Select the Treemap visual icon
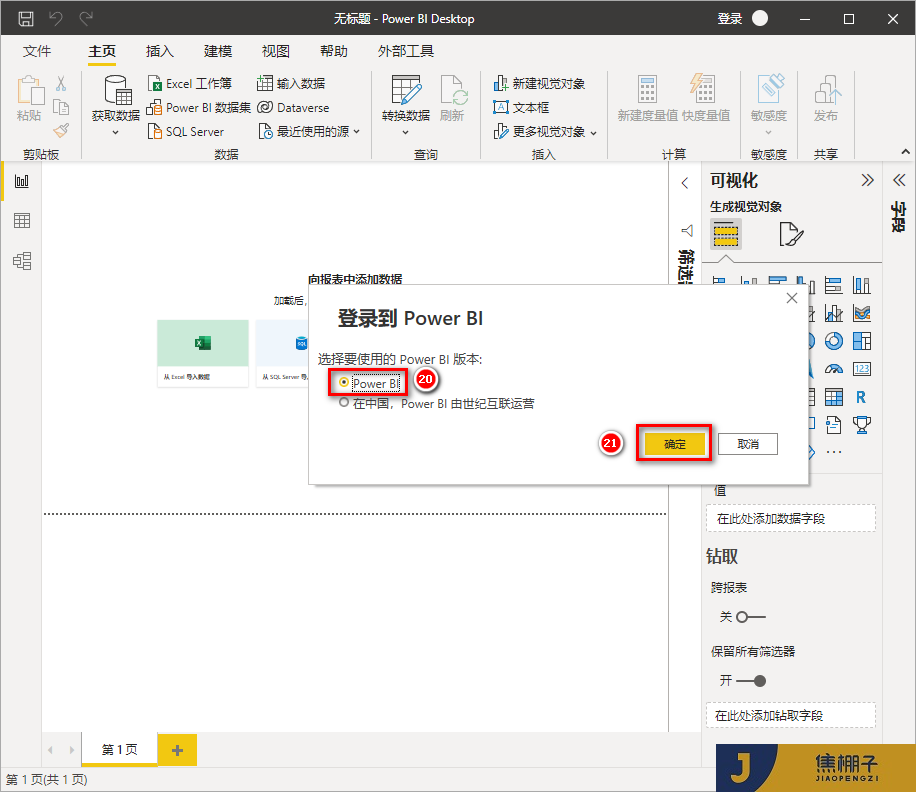Screen dimensions: 916x792 click(x=862, y=341)
